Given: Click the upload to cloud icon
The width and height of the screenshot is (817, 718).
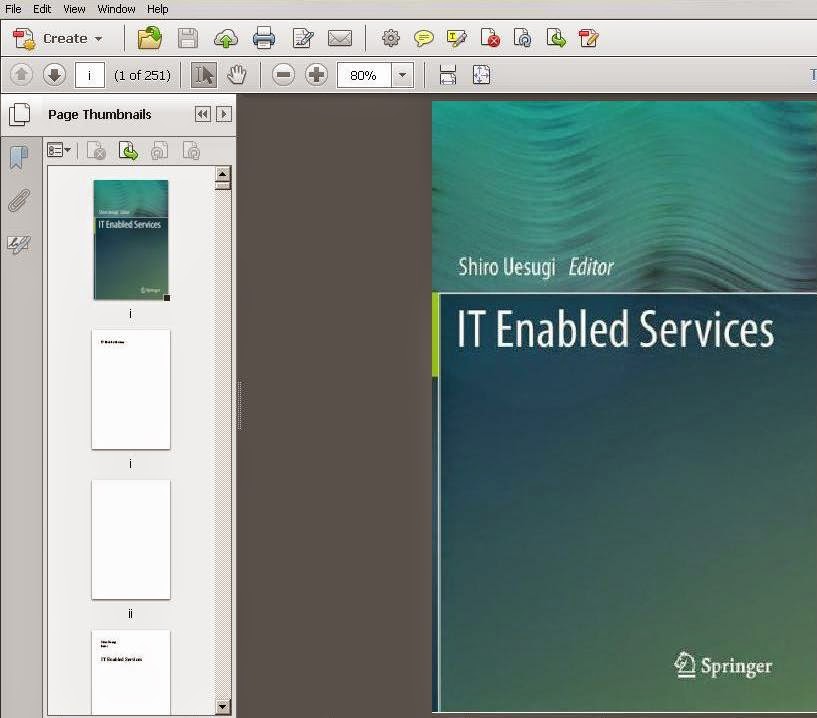Looking at the screenshot, I should (226, 39).
